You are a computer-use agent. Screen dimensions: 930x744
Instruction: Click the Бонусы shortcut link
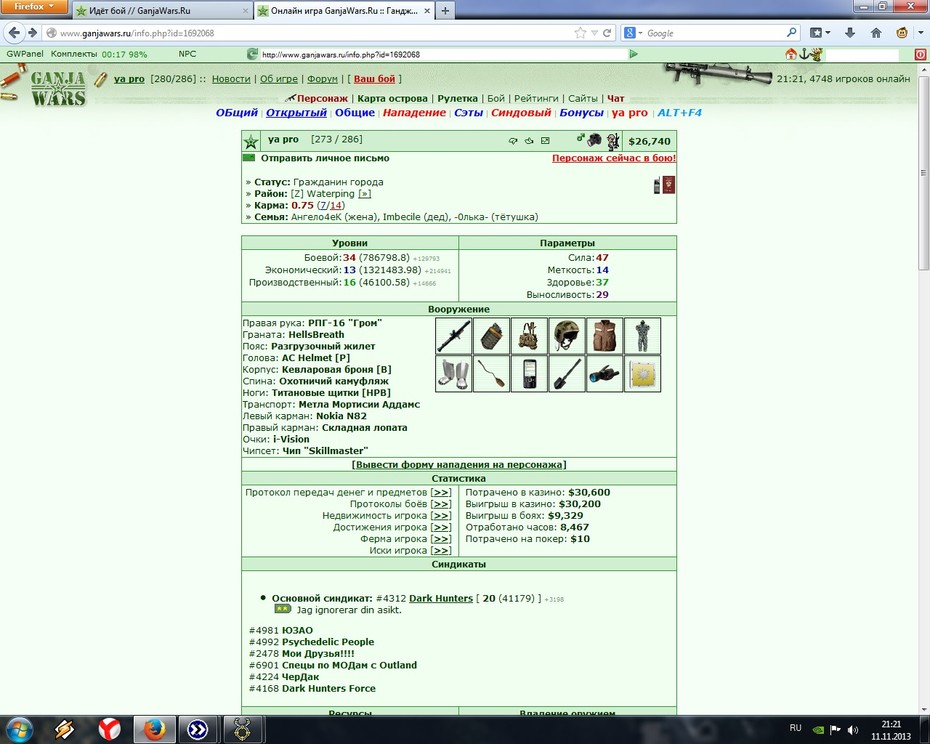click(581, 113)
